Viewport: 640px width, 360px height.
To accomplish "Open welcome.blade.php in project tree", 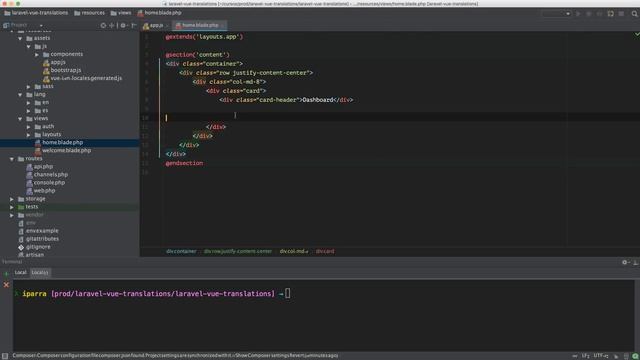I will (63, 151).
